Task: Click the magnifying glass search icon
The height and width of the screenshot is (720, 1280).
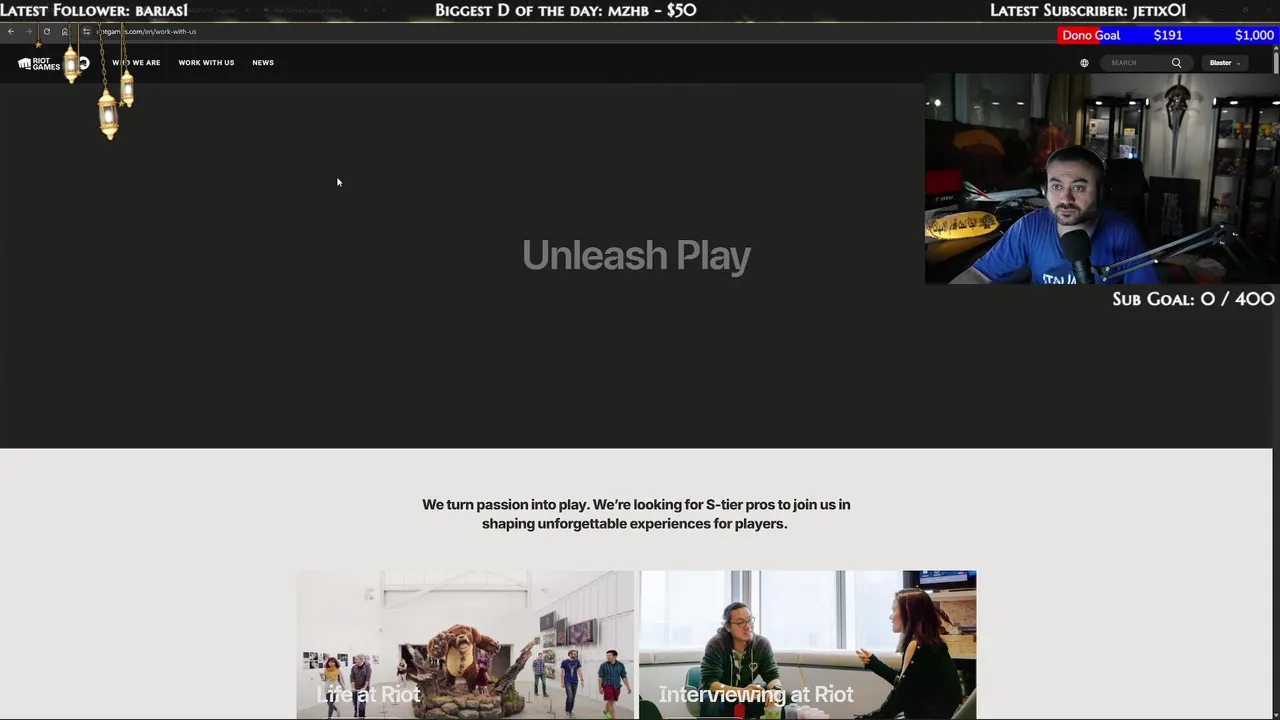Action: [1176, 63]
